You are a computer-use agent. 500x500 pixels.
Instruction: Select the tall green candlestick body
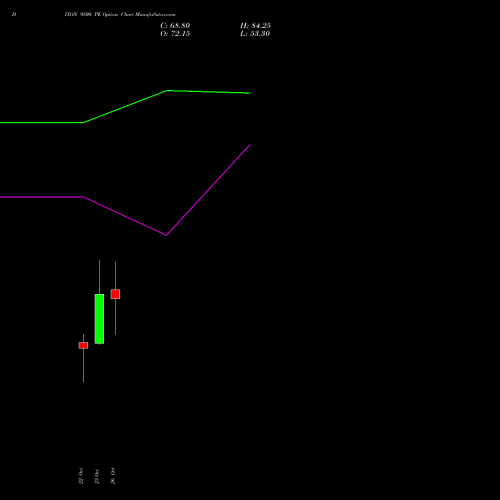(x=99, y=319)
